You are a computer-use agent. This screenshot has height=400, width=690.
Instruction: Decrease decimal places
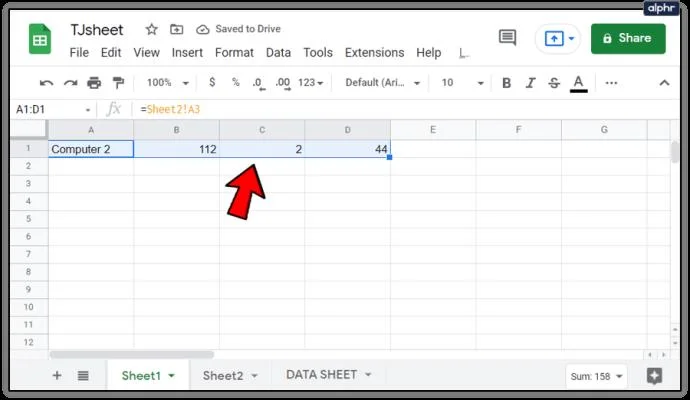click(259, 83)
